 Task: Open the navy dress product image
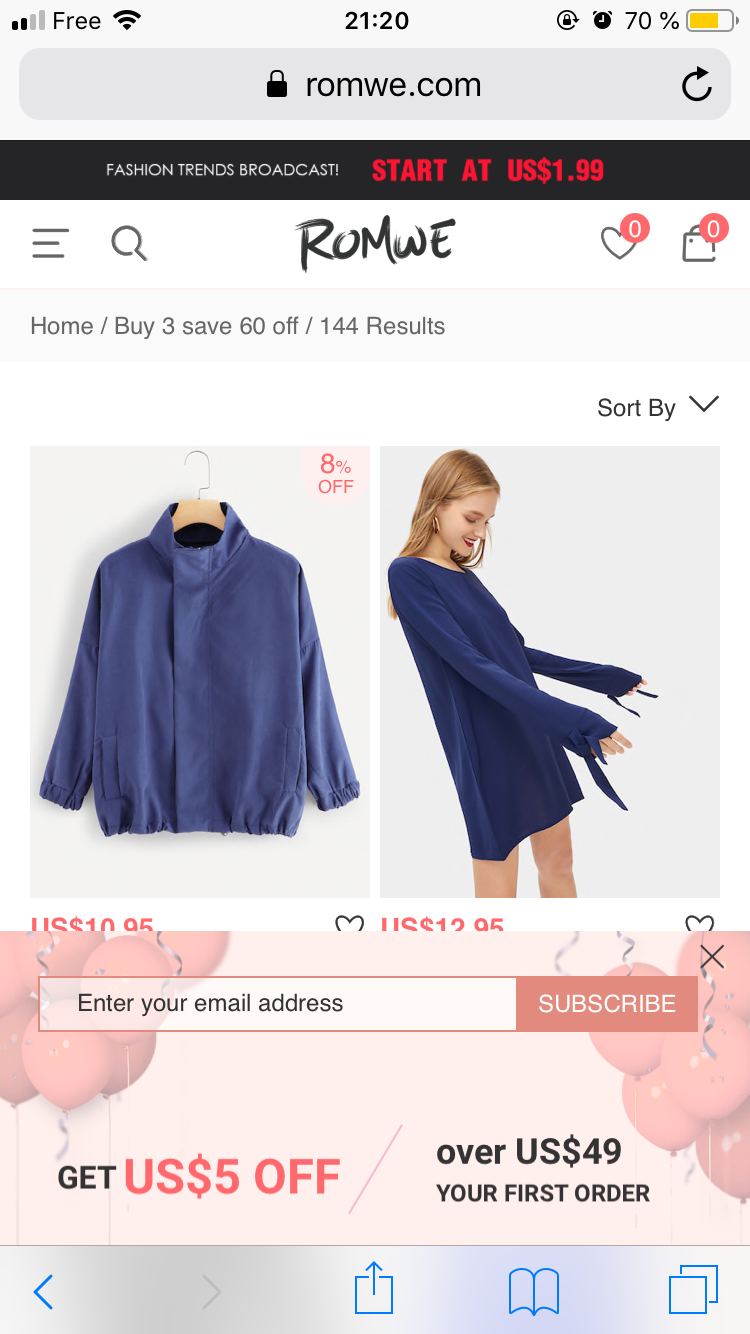pyautogui.click(x=550, y=672)
